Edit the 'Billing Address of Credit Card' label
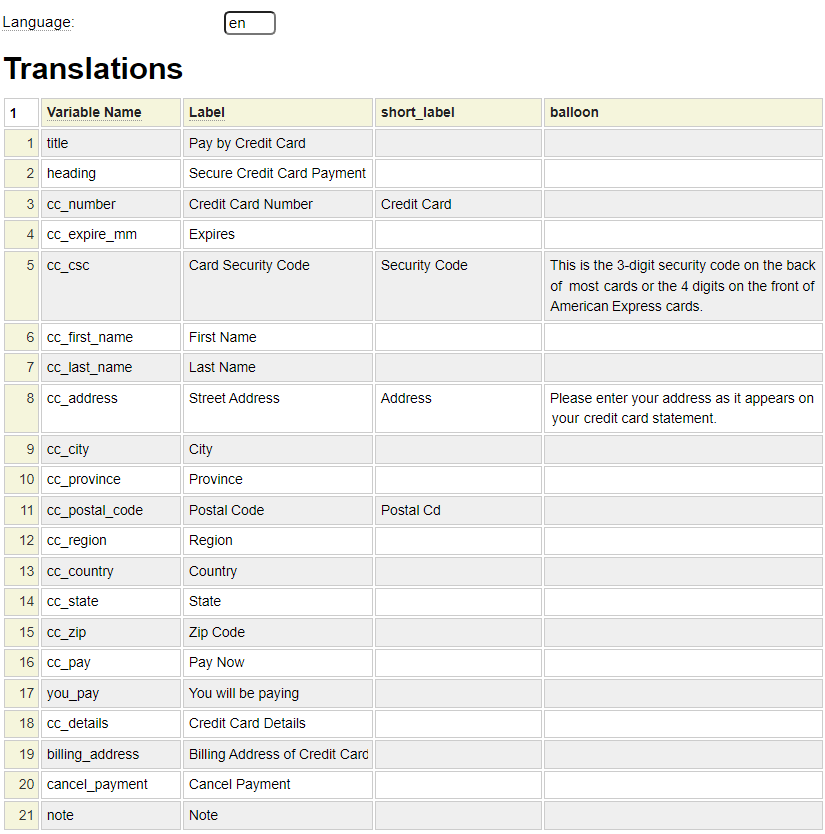Viewport: 825px width, 834px height. pos(277,754)
